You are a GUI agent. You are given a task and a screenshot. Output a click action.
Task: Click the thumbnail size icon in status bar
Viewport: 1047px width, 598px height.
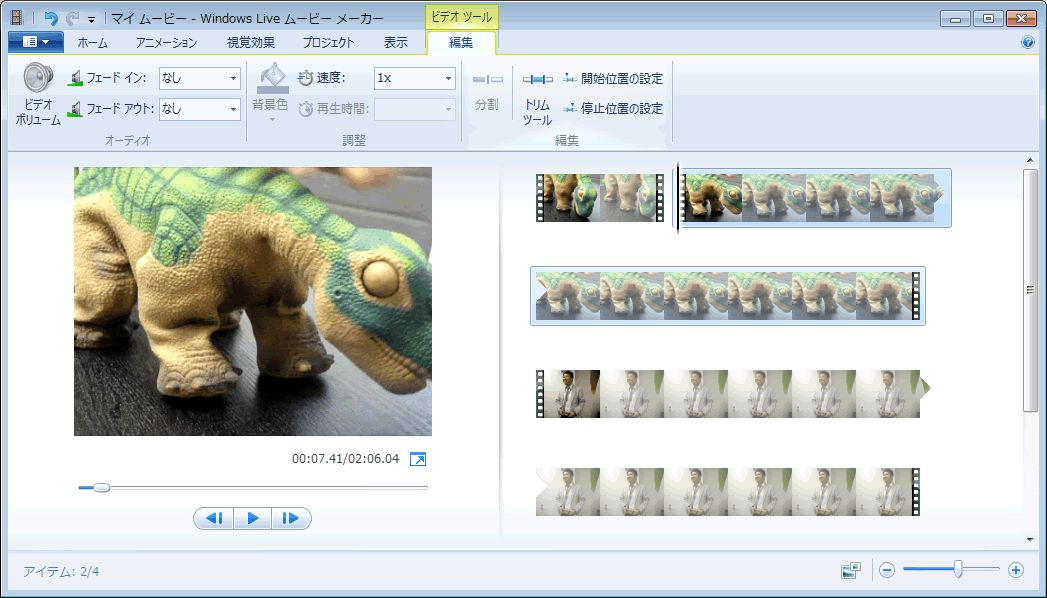[x=851, y=570]
